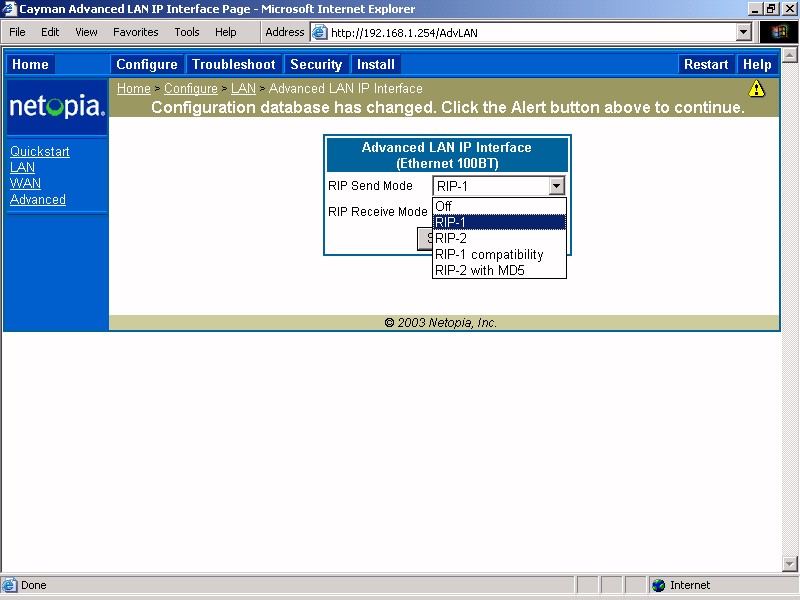This screenshot has height=600, width=800.
Task: Open the Favorites menu
Action: point(136,32)
